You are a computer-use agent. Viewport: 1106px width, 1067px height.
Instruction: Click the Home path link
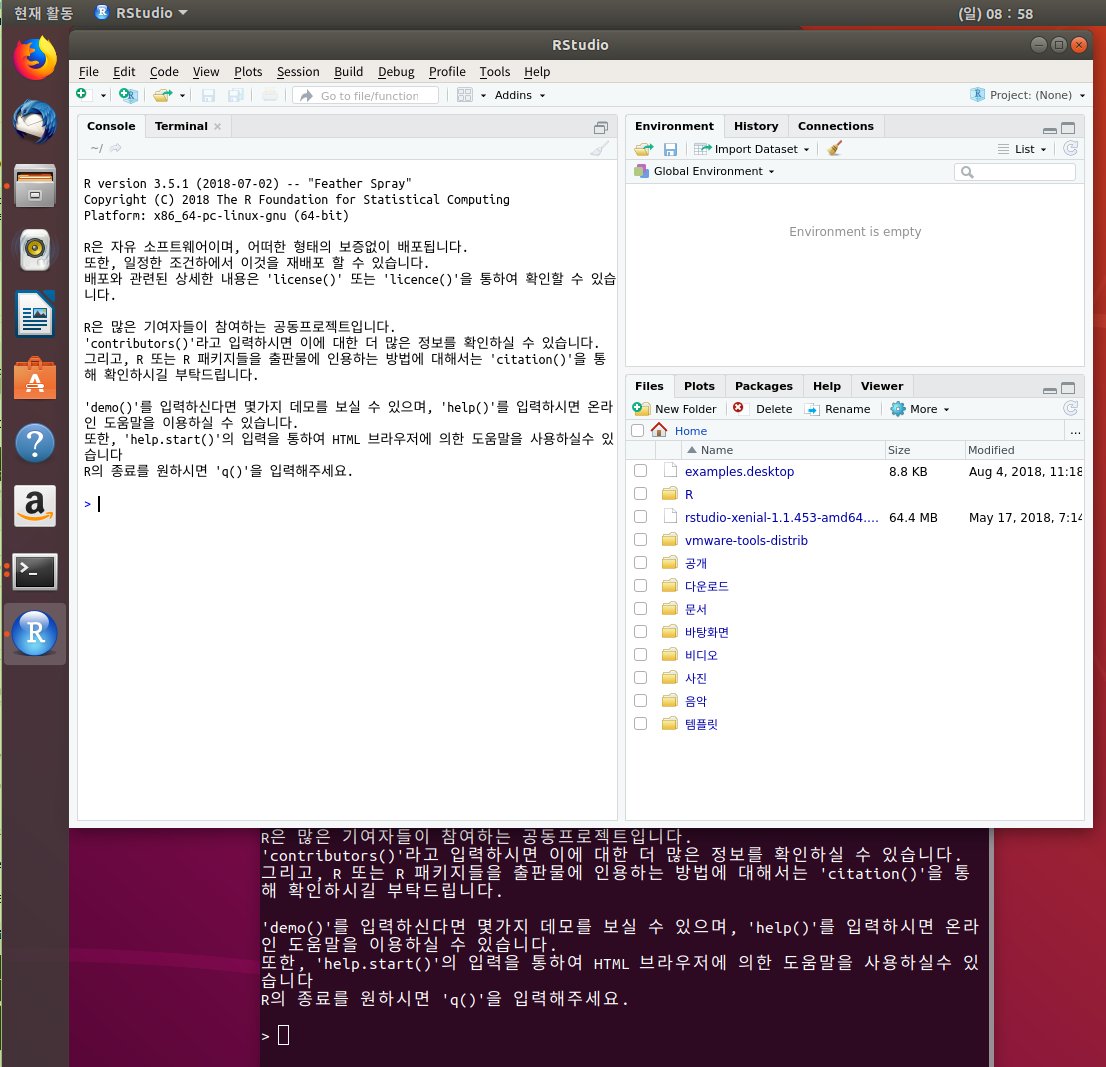[691, 431]
